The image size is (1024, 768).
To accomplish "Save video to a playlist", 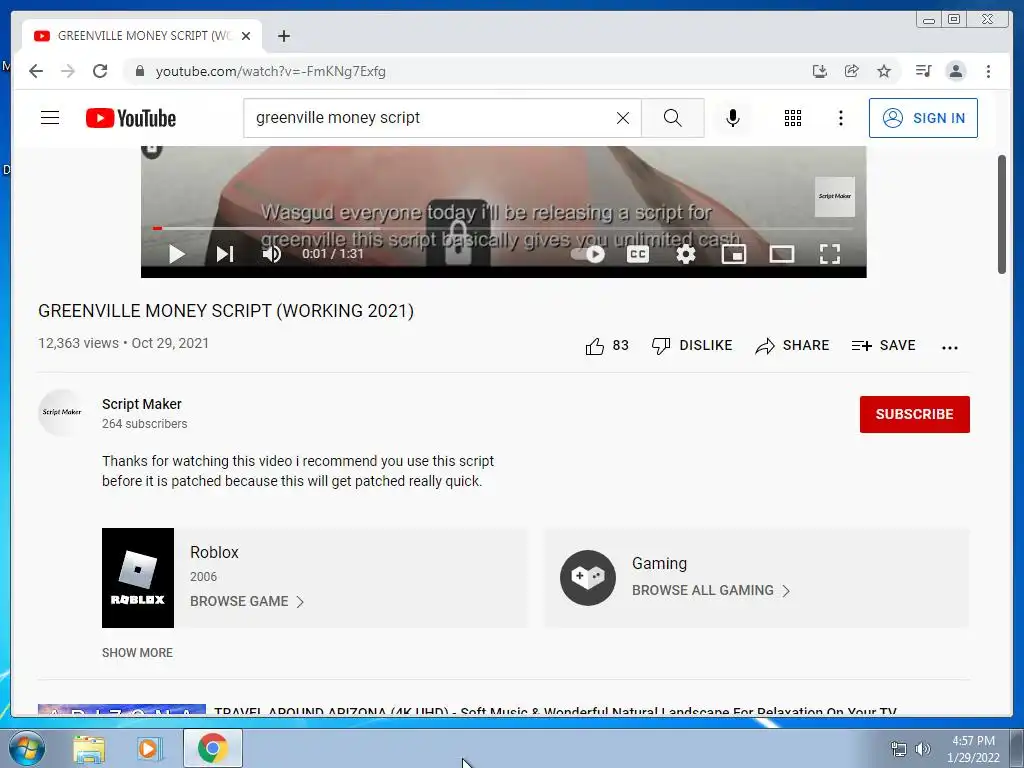I will 884,345.
